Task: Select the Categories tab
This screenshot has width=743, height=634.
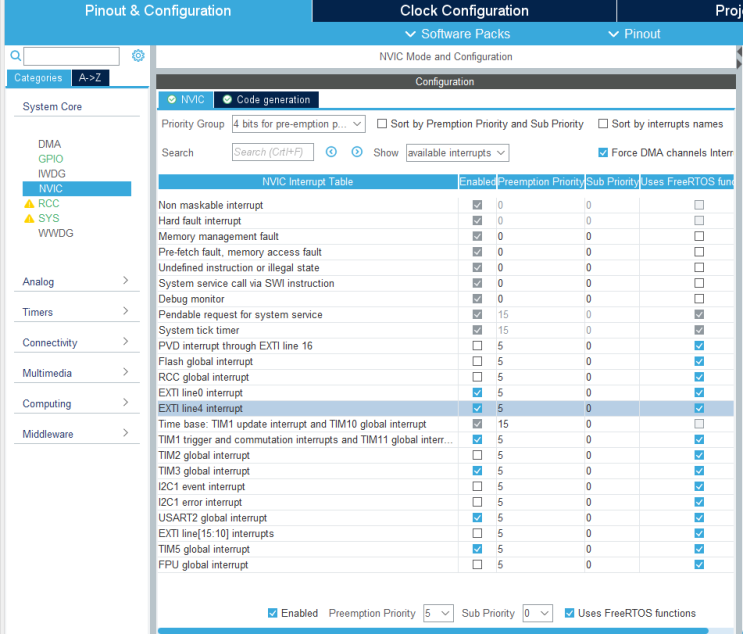Action: (38, 78)
